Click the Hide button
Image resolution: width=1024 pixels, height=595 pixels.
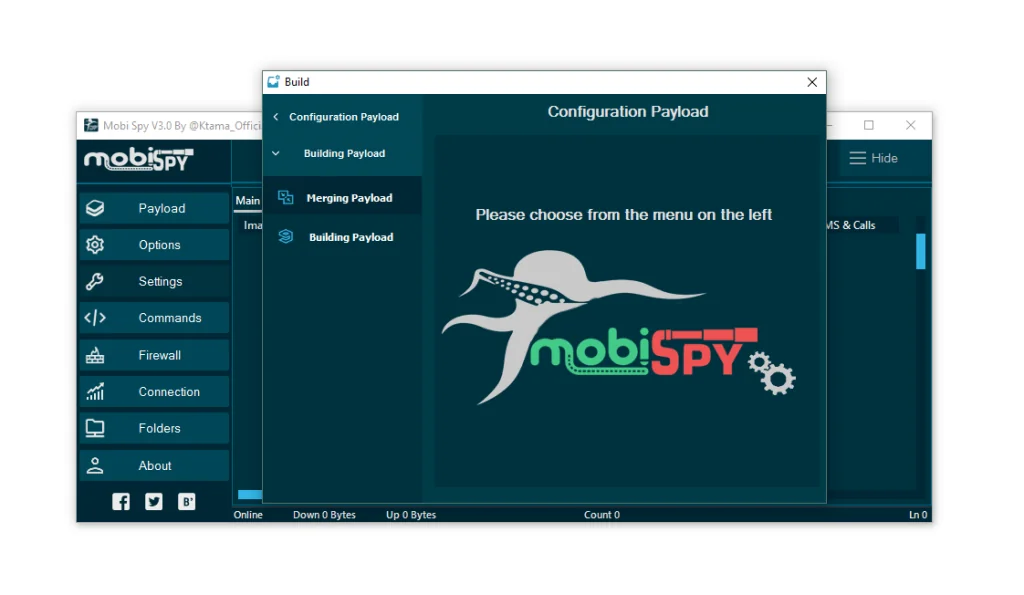click(875, 158)
